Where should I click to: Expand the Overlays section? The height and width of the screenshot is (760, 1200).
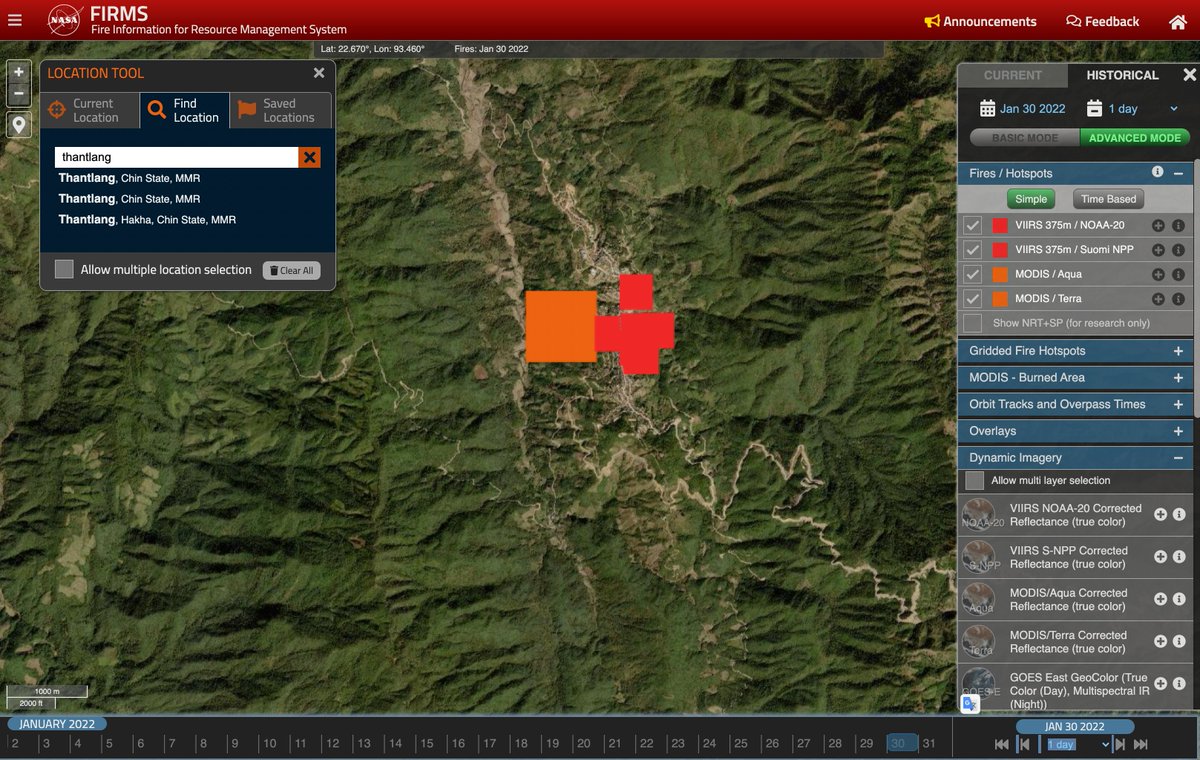coord(1178,432)
